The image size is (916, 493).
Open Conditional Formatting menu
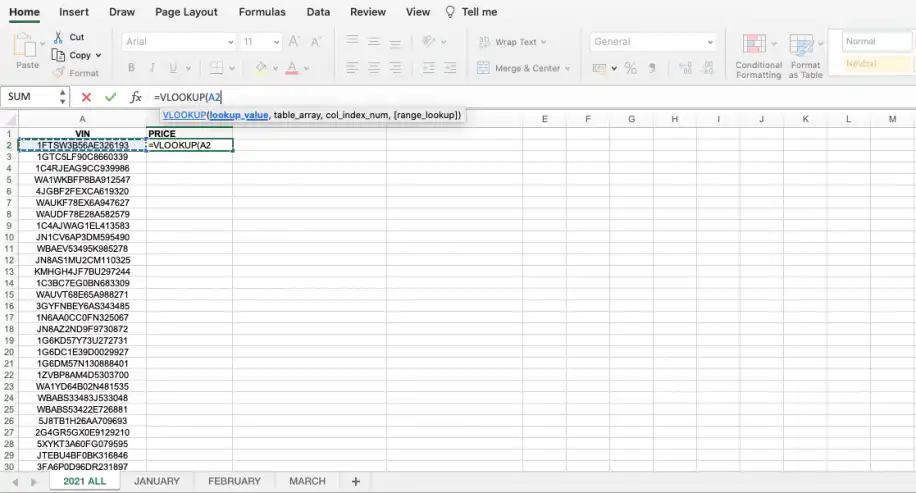pyautogui.click(x=758, y=56)
